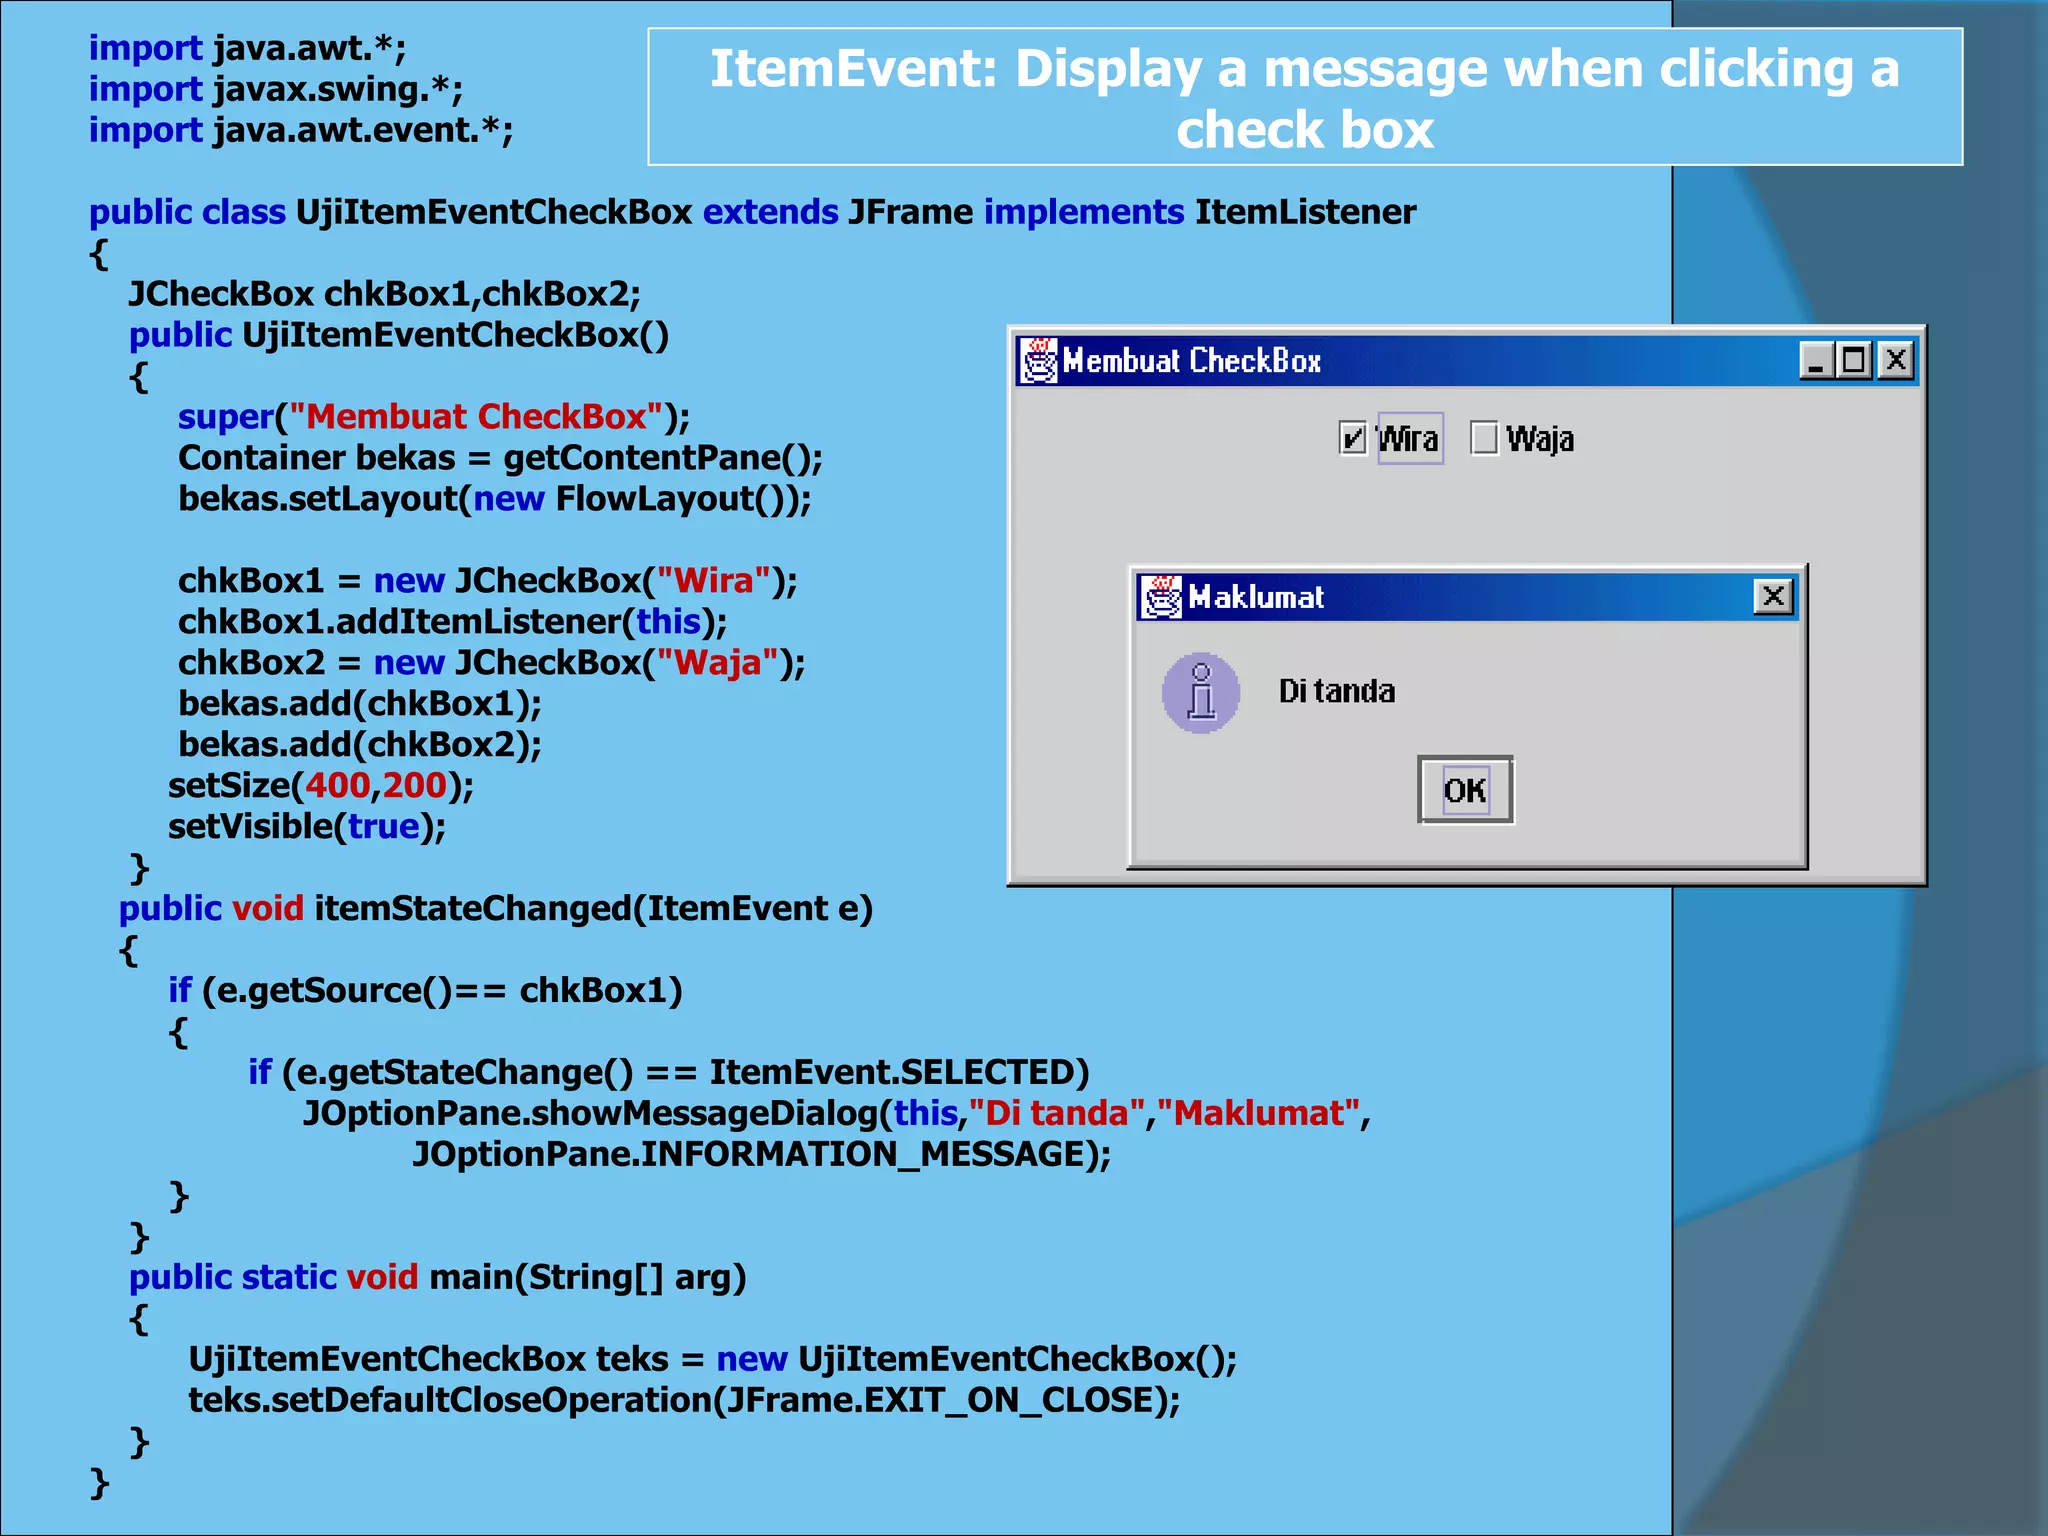The width and height of the screenshot is (2048, 1536).
Task: Click the ItemEvent.SELECTED condition line
Action: coord(669,1073)
